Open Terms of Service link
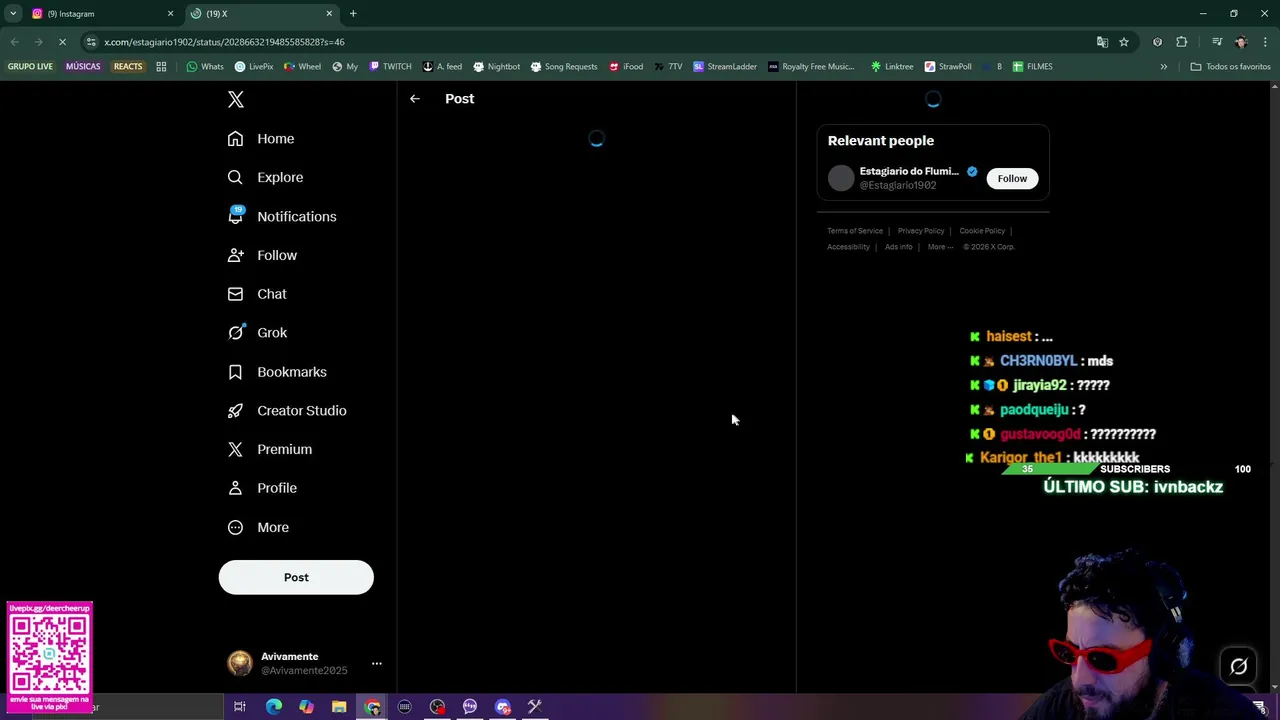 click(855, 231)
